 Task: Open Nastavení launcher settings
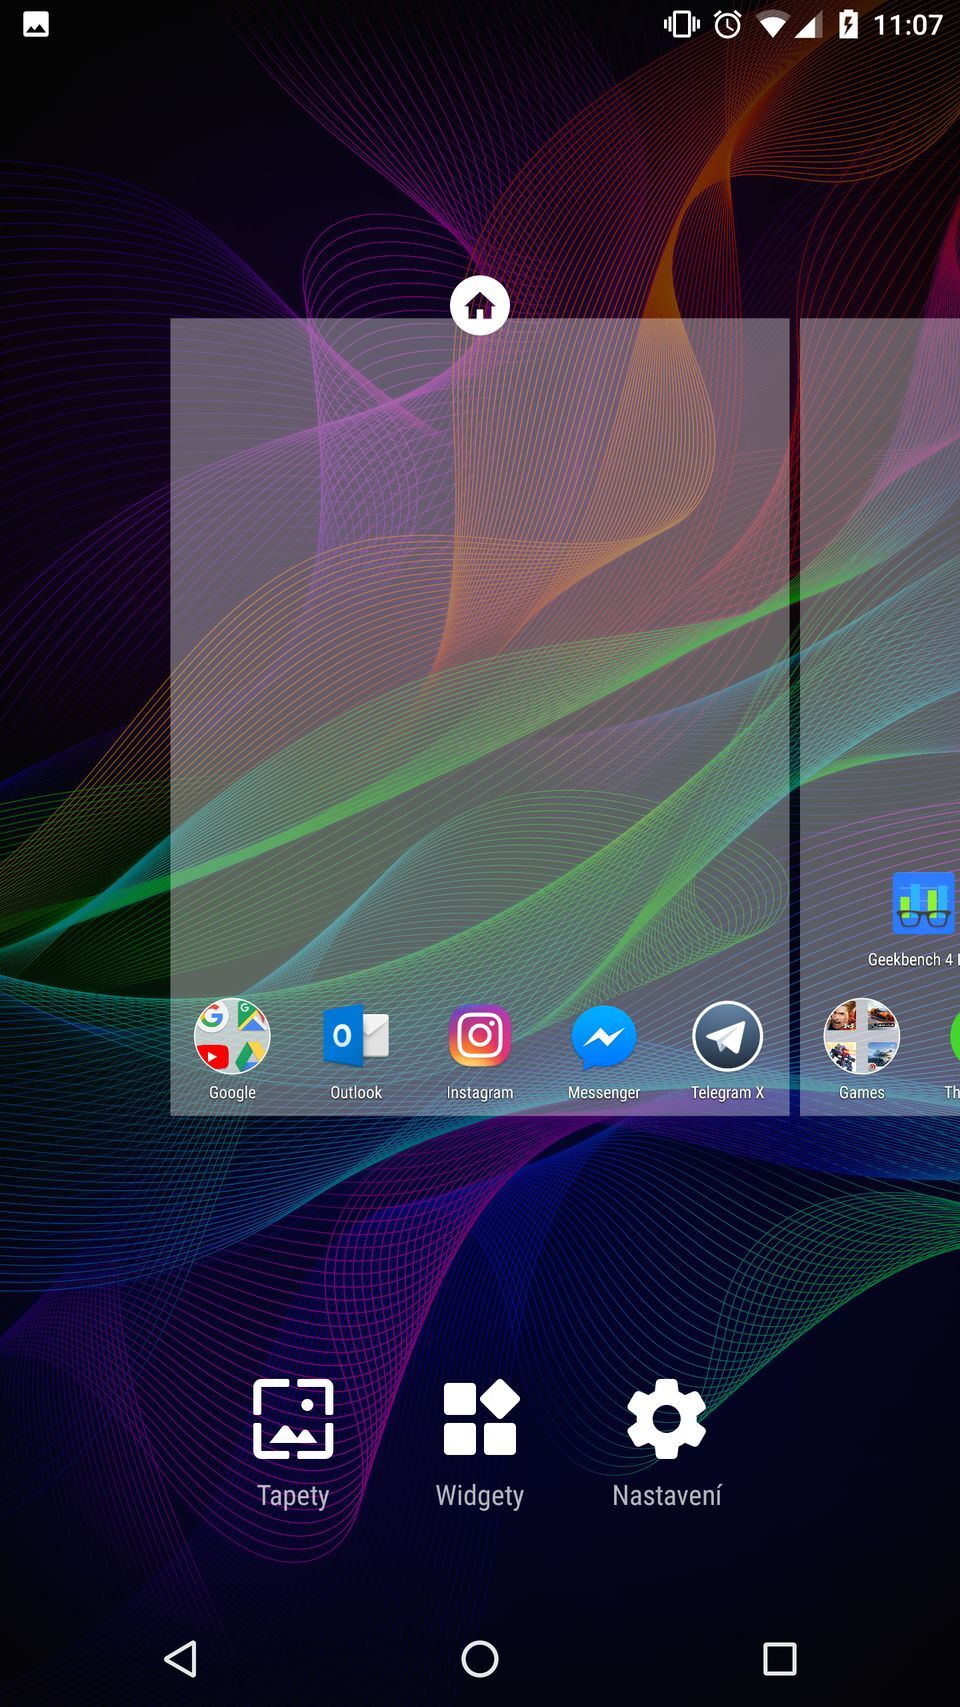pos(667,1443)
